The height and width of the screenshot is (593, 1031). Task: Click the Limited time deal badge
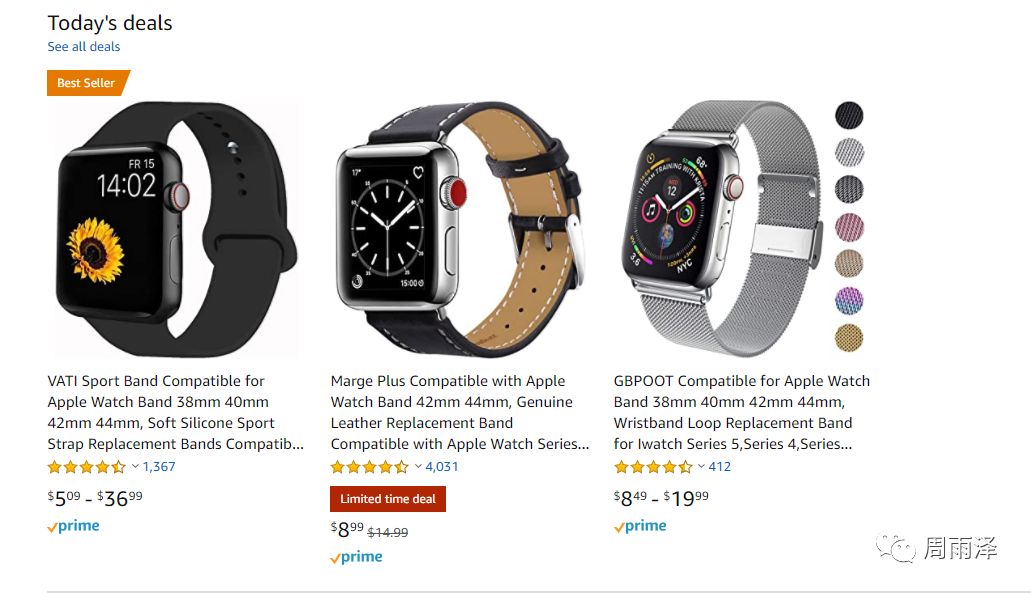pyautogui.click(x=388, y=499)
